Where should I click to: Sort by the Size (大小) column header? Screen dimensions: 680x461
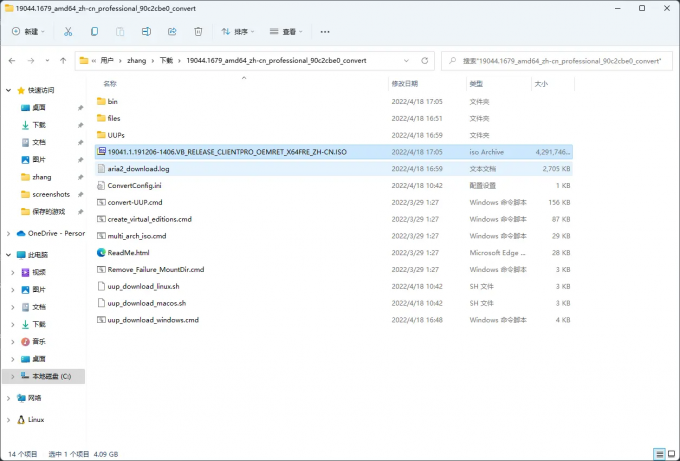pos(541,84)
